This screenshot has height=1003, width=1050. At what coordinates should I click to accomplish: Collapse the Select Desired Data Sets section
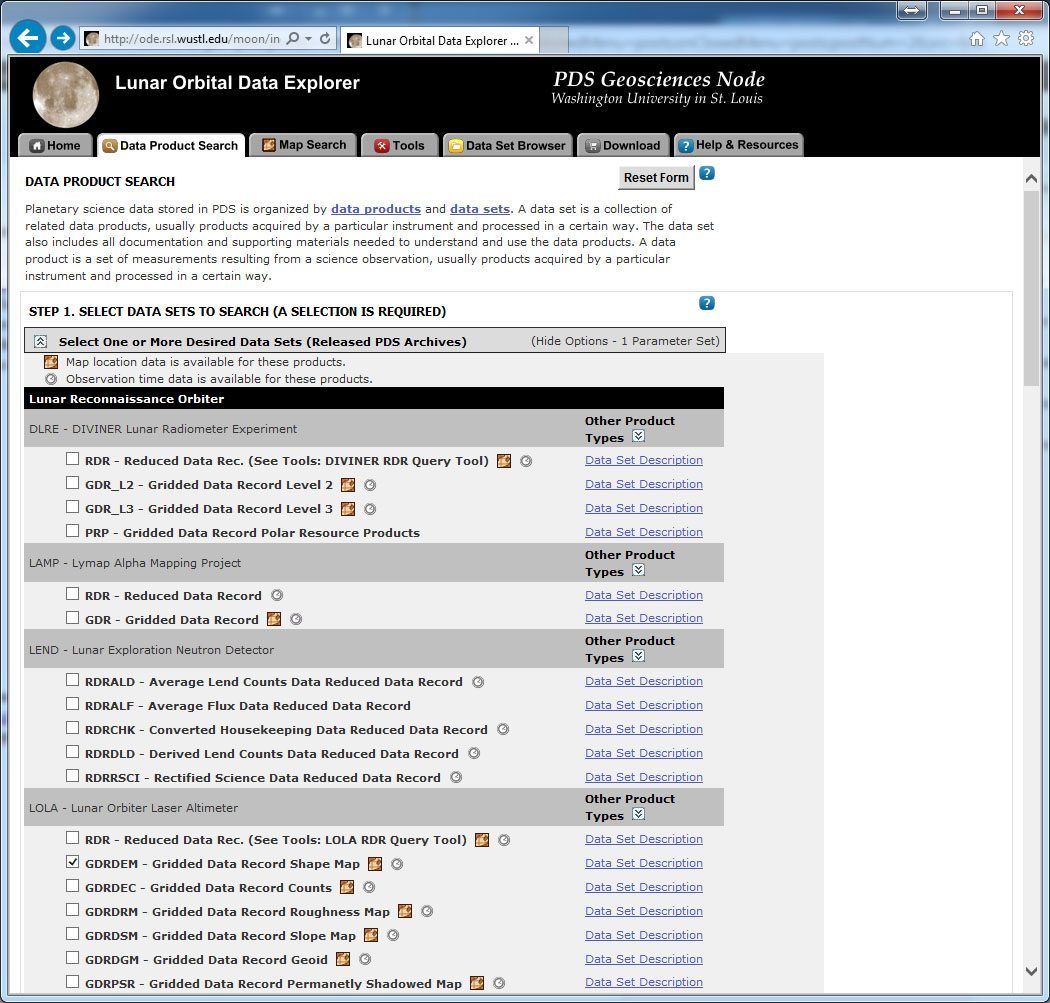coord(40,341)
